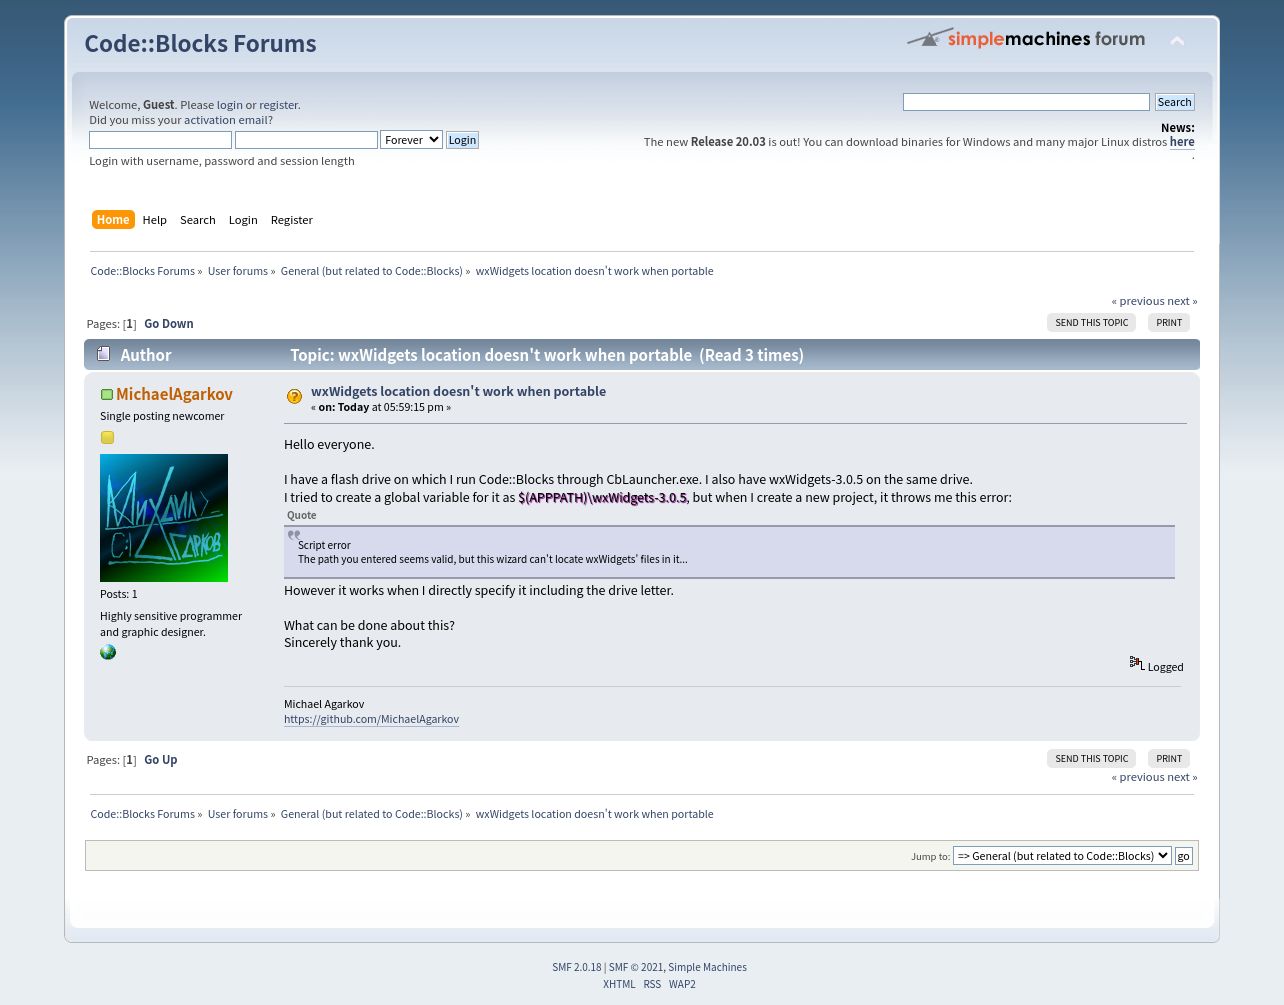Click the XHTML footer link
This screenshot has height=1005, width=1284.
click(619, 984)
